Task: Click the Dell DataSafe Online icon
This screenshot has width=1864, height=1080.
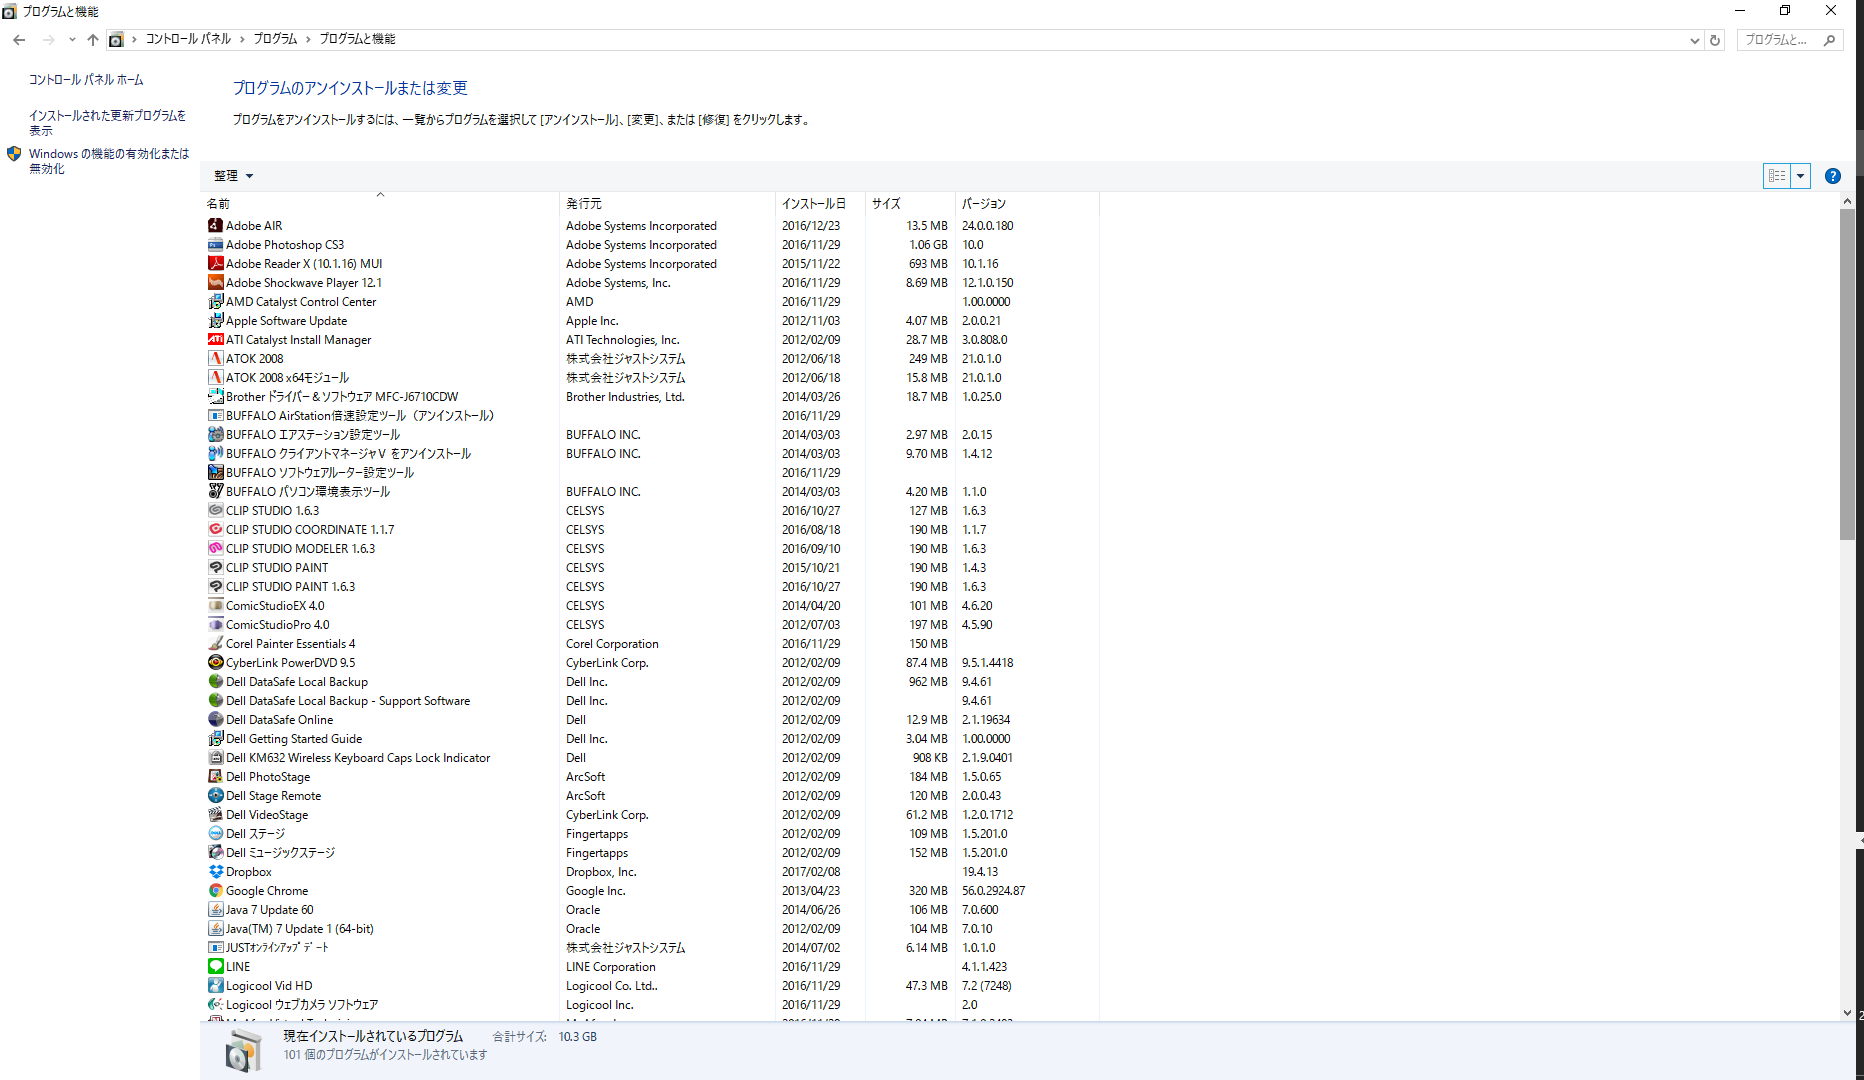Action: pos(215,720)
